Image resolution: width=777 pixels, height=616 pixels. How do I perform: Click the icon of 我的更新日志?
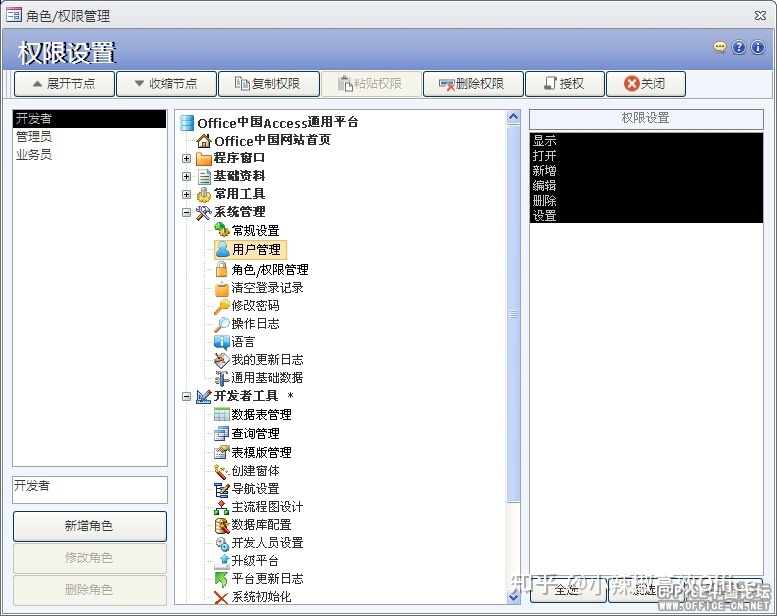click(x=222, y=360)
